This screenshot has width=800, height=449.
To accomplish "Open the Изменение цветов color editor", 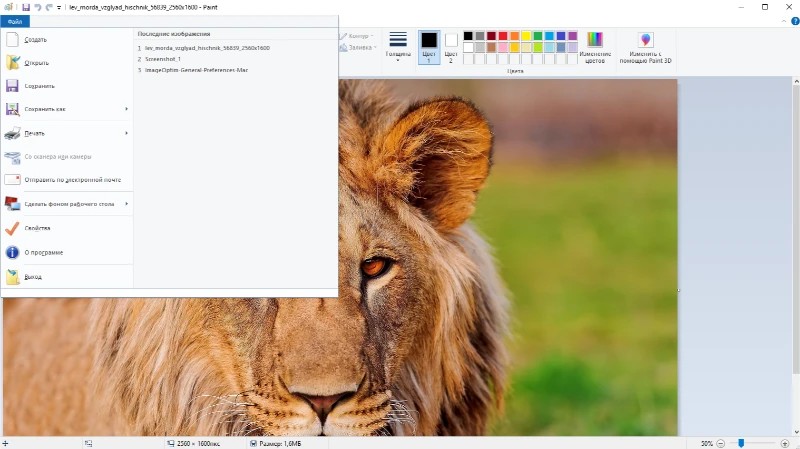I will pos(595,46).
